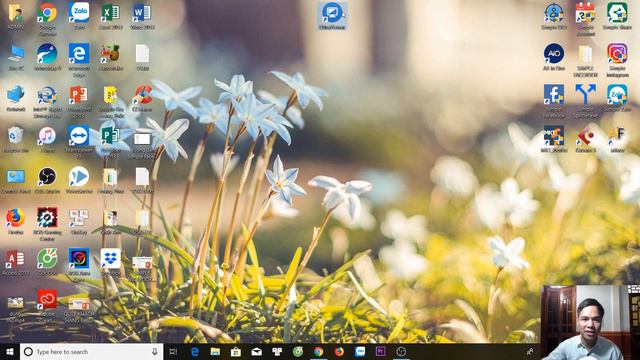Click the webcam video overlay thumbnail

(x=590, y=322)
